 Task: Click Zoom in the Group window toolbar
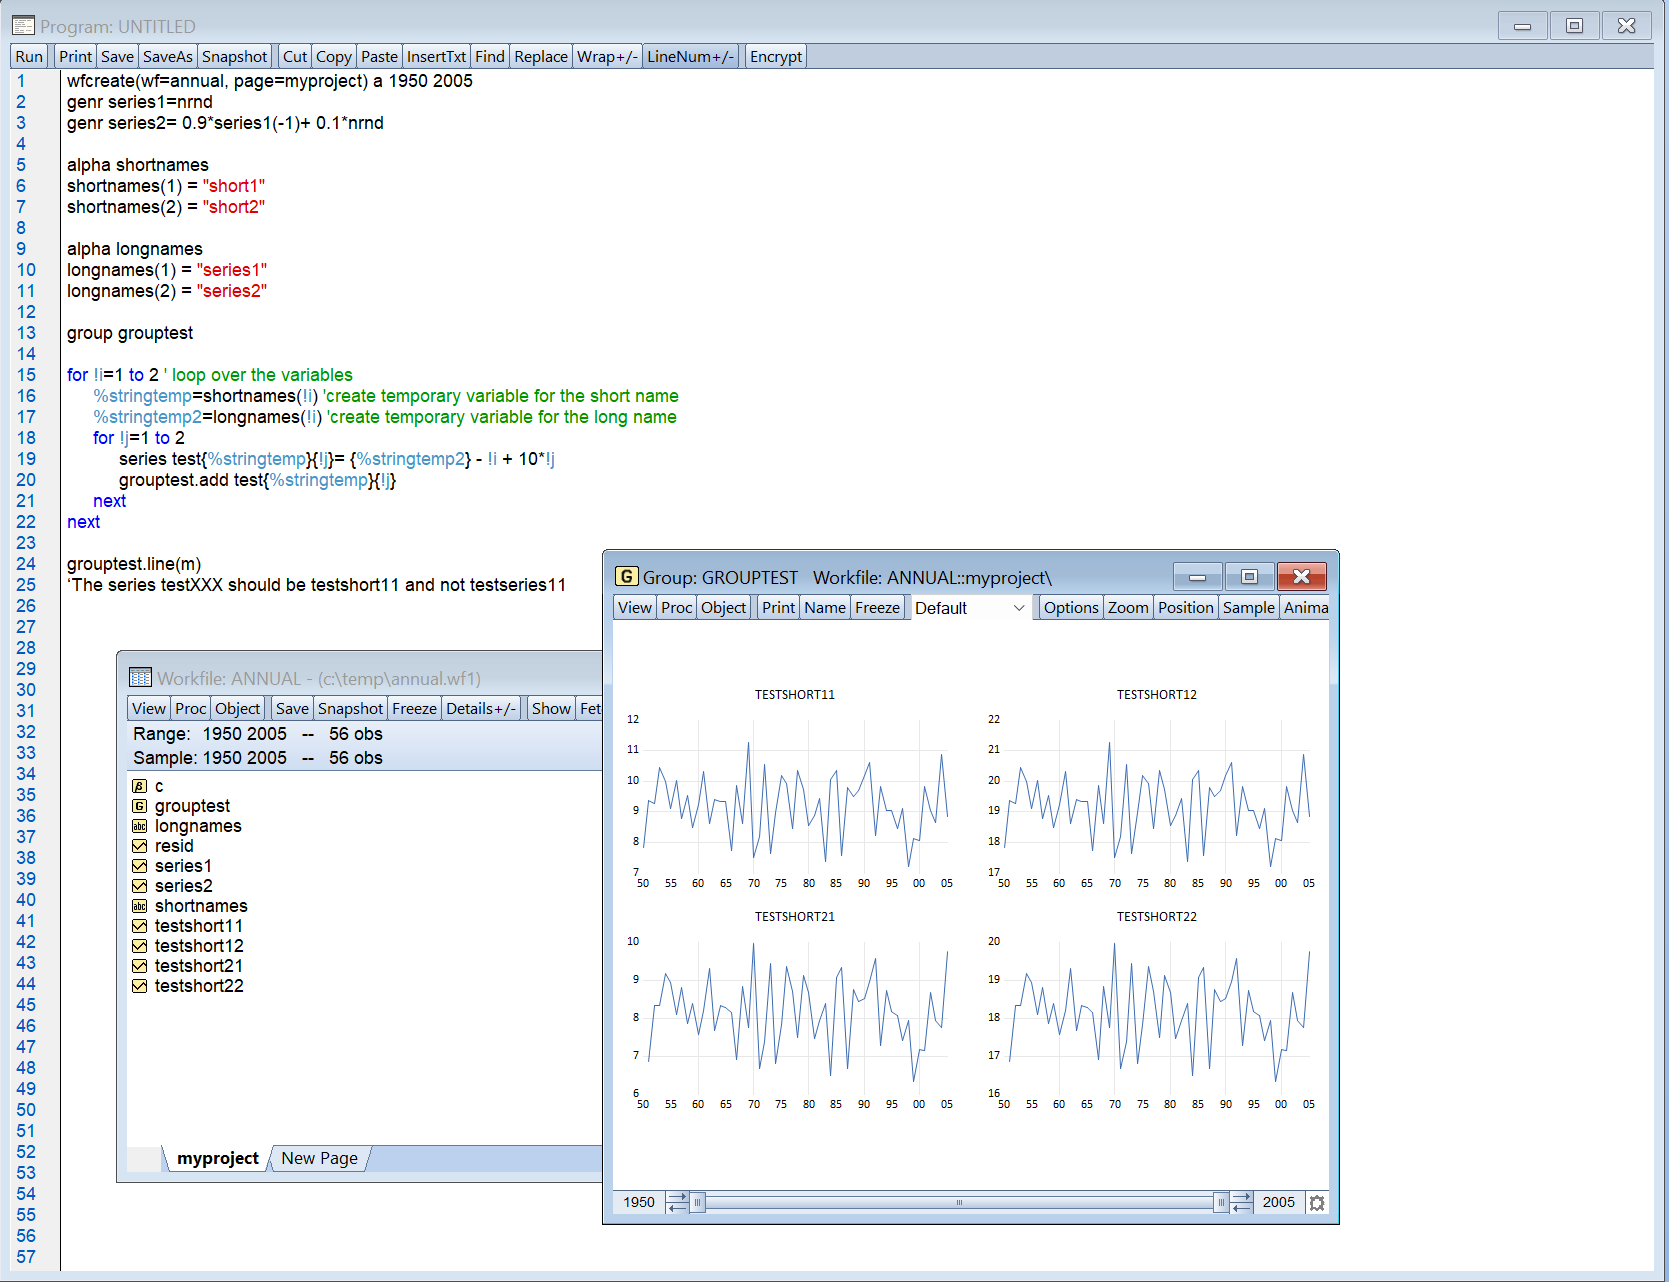tap(1128, 608)
